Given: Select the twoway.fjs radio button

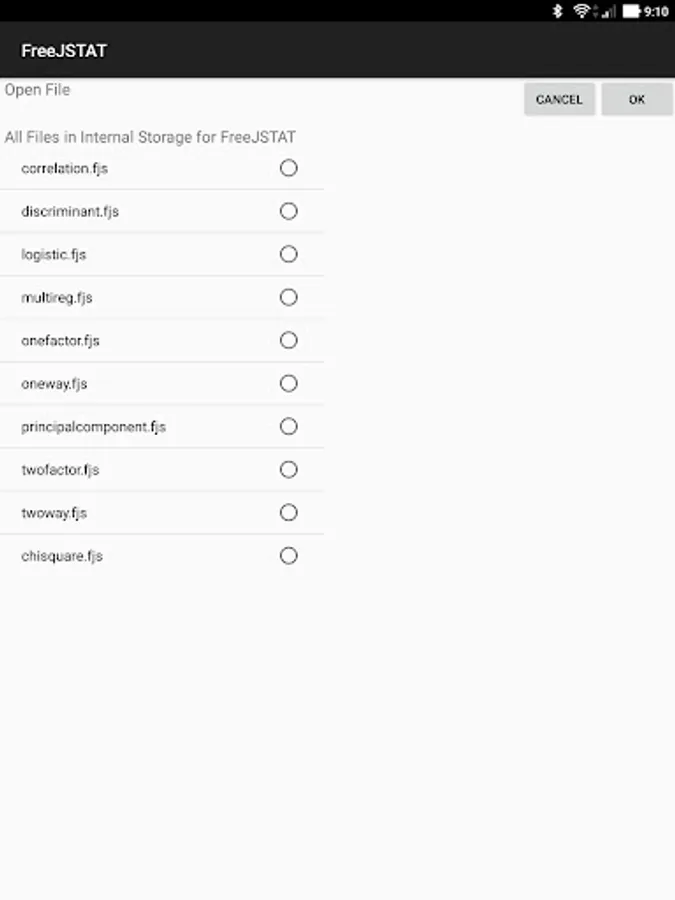Looking at the screenshot, I should [288, 512].
